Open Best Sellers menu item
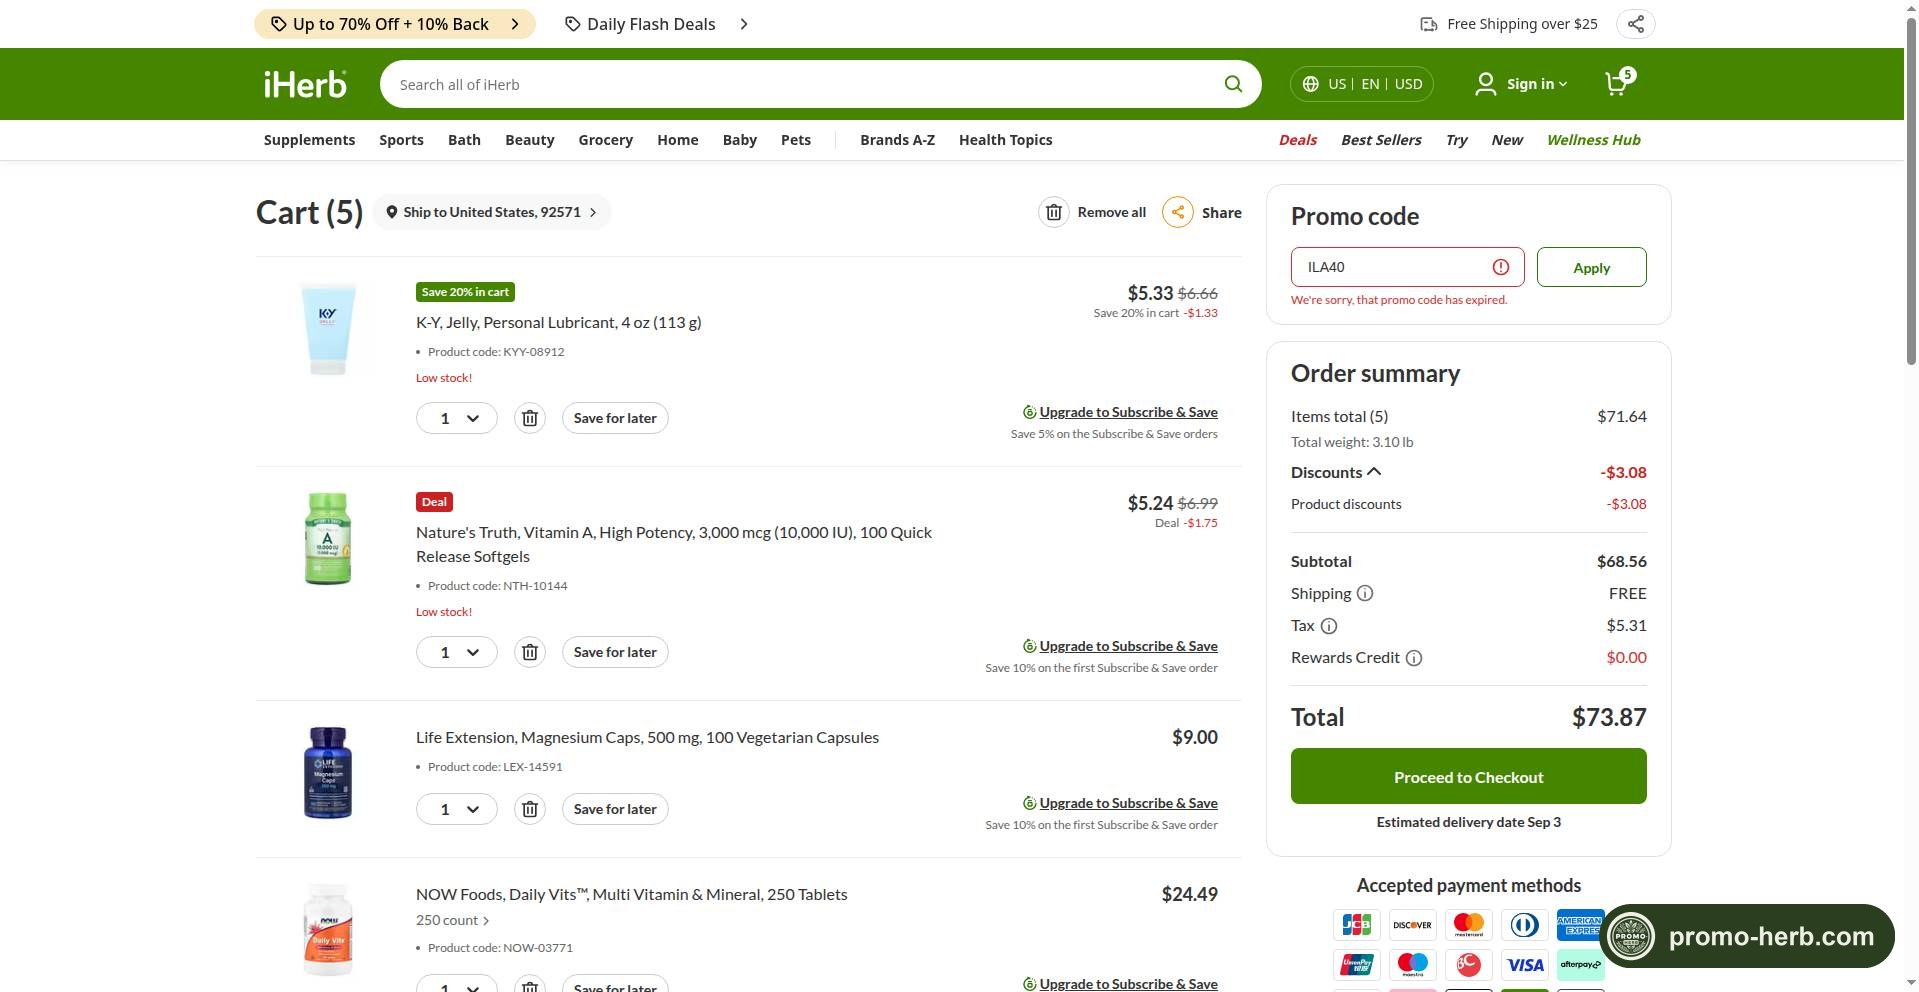 click(1381, 140)
